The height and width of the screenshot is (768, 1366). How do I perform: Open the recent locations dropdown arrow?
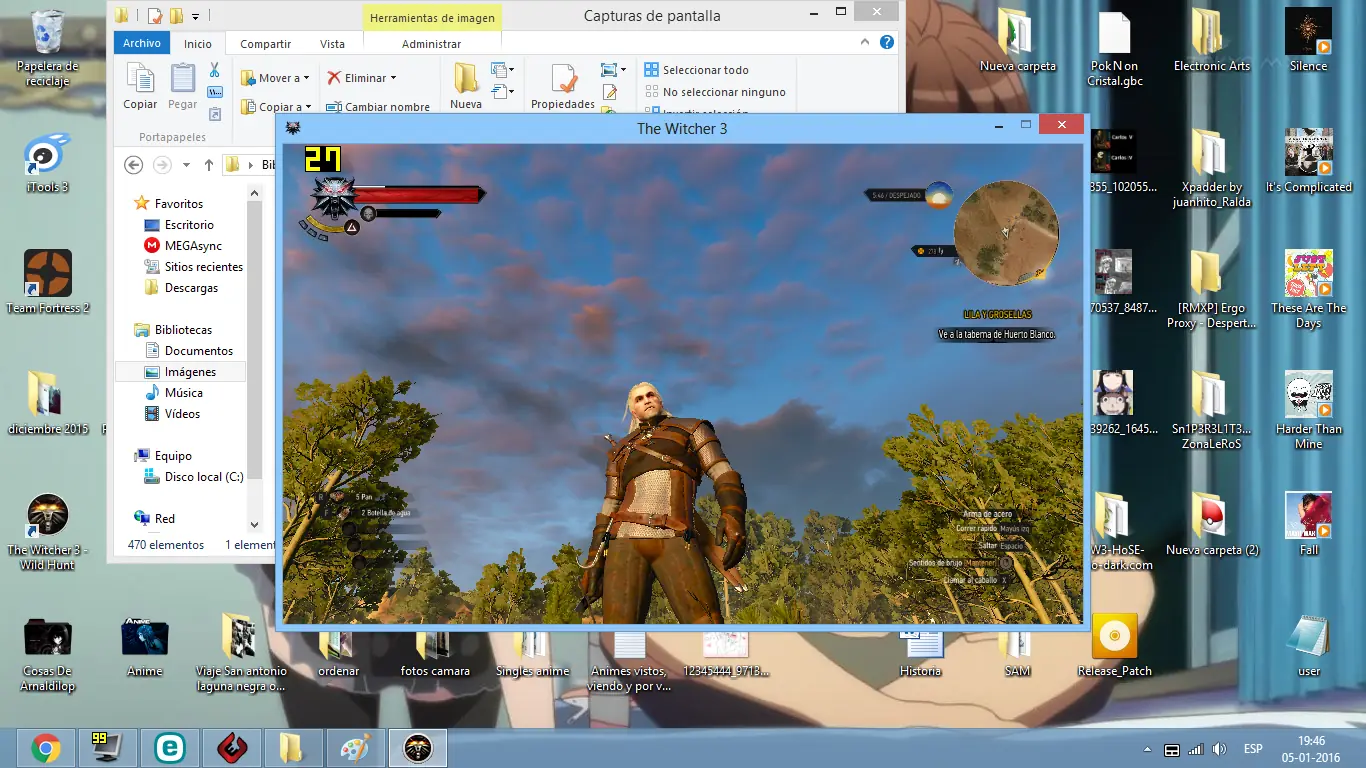click(186, 165)
